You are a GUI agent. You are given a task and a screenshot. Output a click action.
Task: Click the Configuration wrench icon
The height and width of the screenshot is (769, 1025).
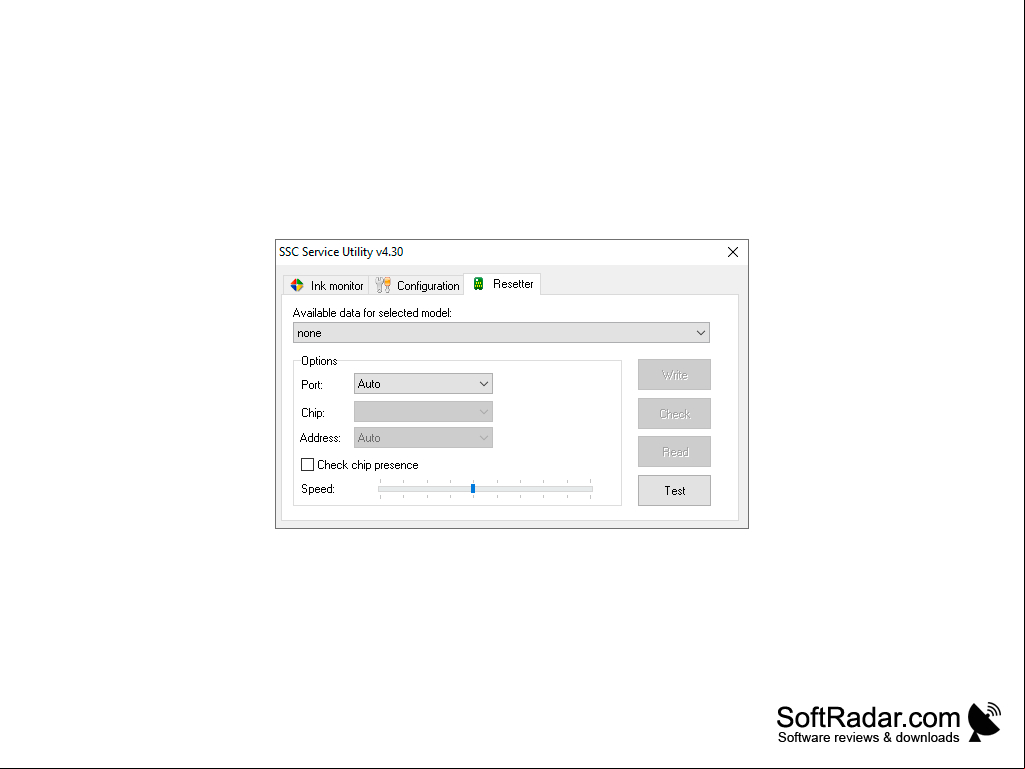tap(383, 285)
